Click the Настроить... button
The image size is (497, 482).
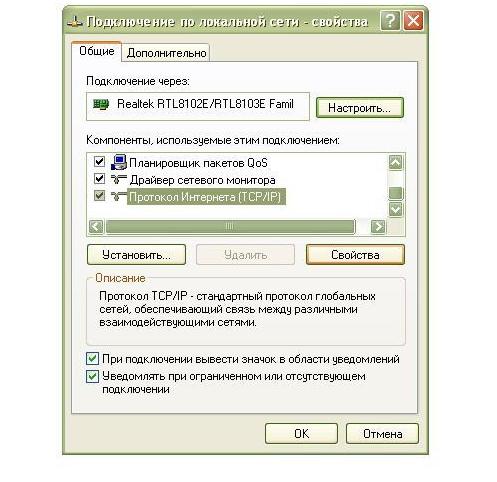point(360,108)
